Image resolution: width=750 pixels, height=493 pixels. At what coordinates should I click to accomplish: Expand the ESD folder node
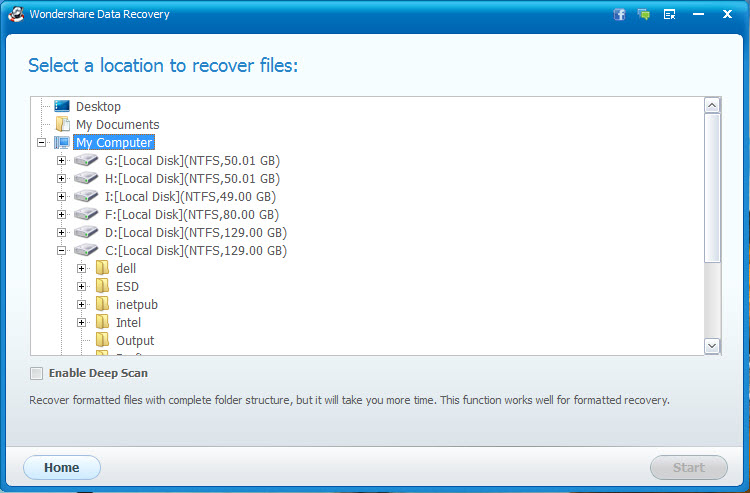coord(81,286)
